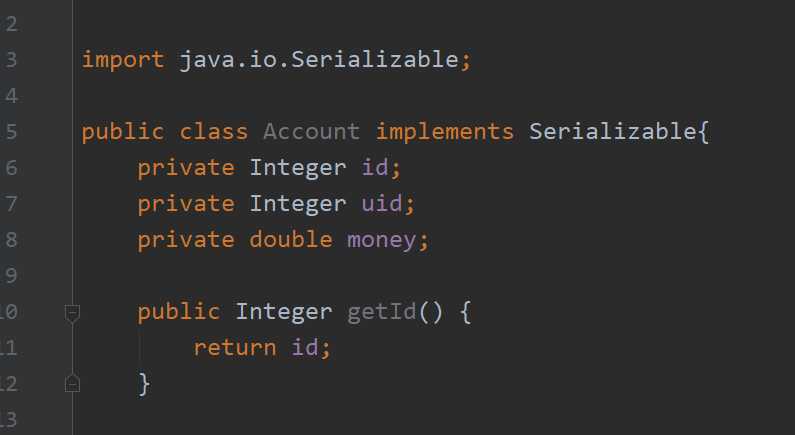Screen dimensions: 795x435
Task: Click the double type keyword
Action: (291, 239)
